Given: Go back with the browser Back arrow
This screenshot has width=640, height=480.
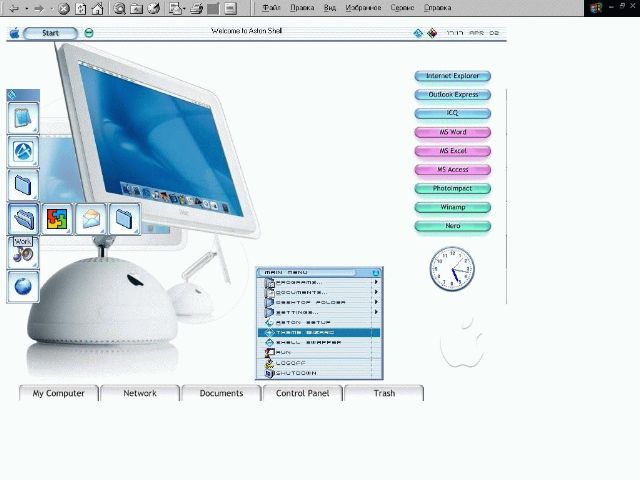Looking at the screenshot, I should pos(14,9).
